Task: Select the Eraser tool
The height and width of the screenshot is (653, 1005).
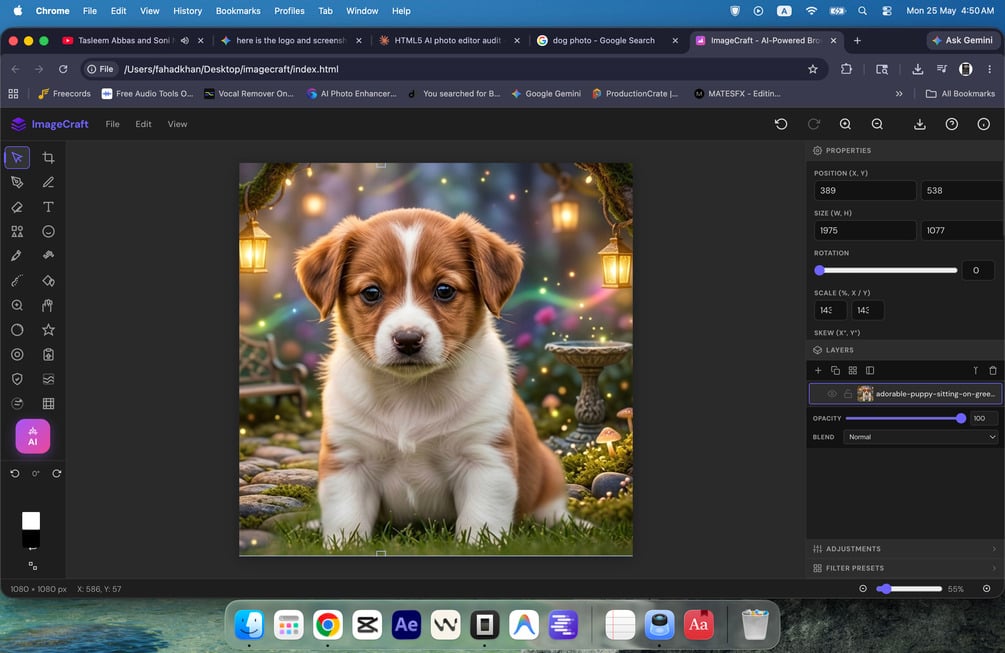Action: click(17, 207)
